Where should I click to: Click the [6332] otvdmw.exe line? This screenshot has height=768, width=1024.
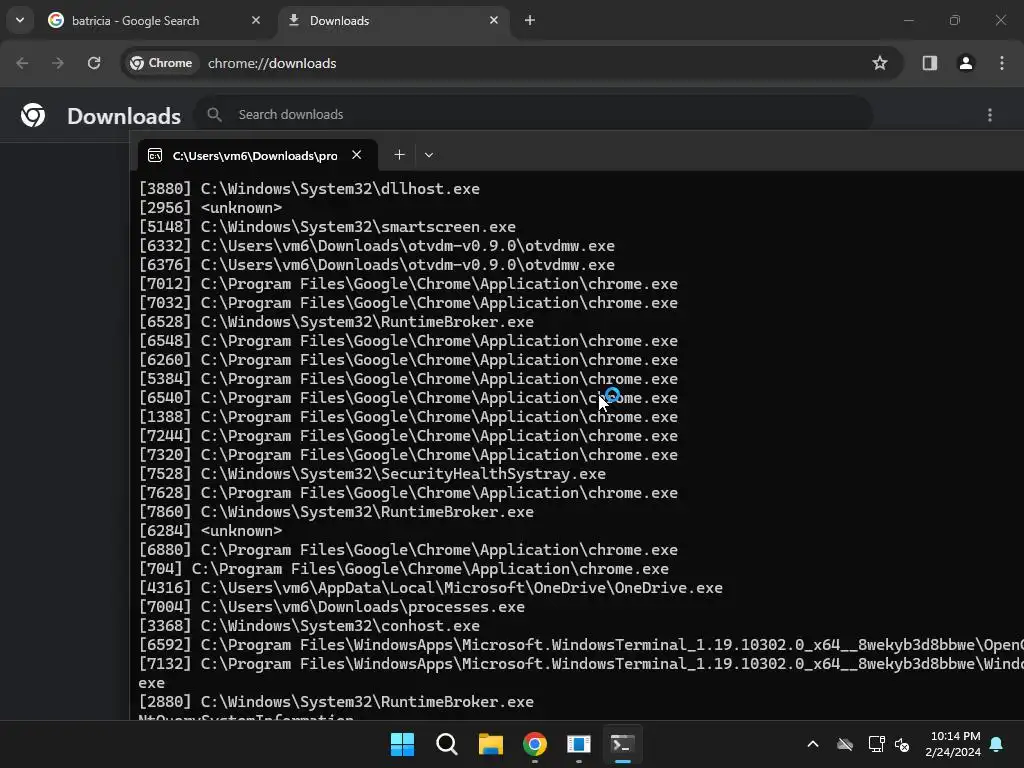point(376,246)
